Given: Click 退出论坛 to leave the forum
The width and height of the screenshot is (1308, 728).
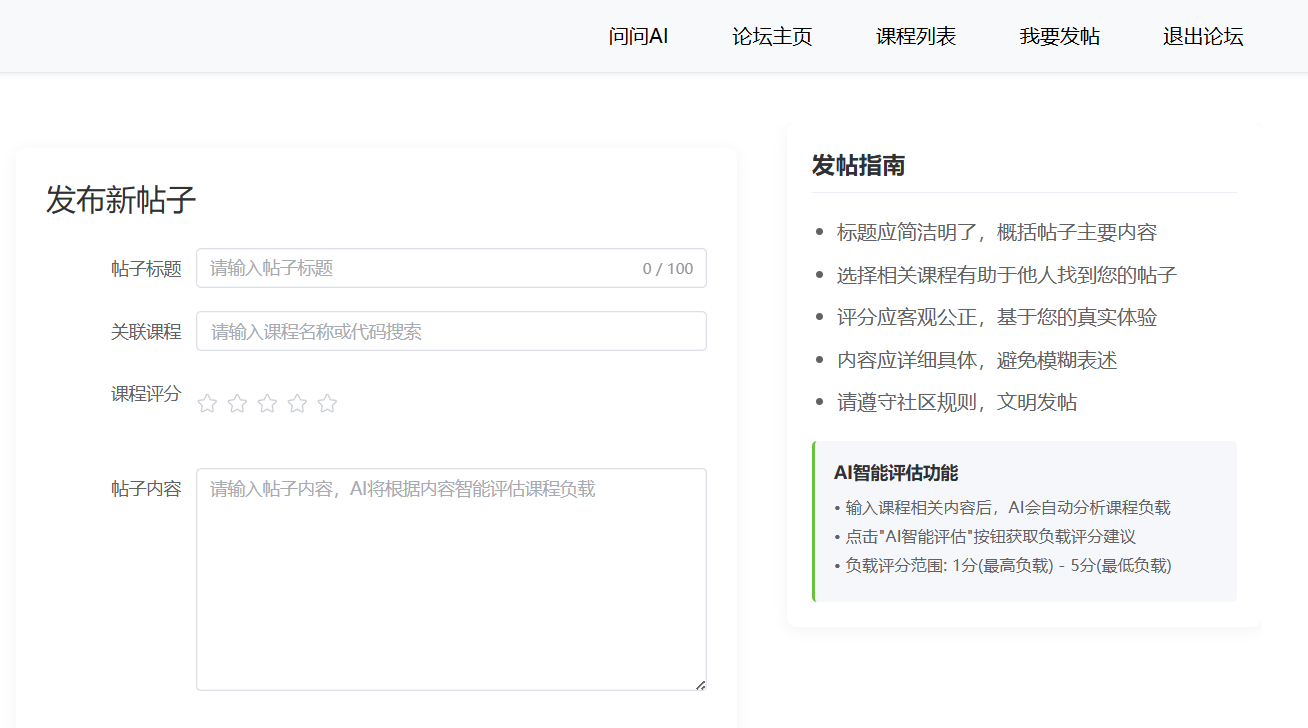Looking at the screenshot, I should pos(1203,36).
